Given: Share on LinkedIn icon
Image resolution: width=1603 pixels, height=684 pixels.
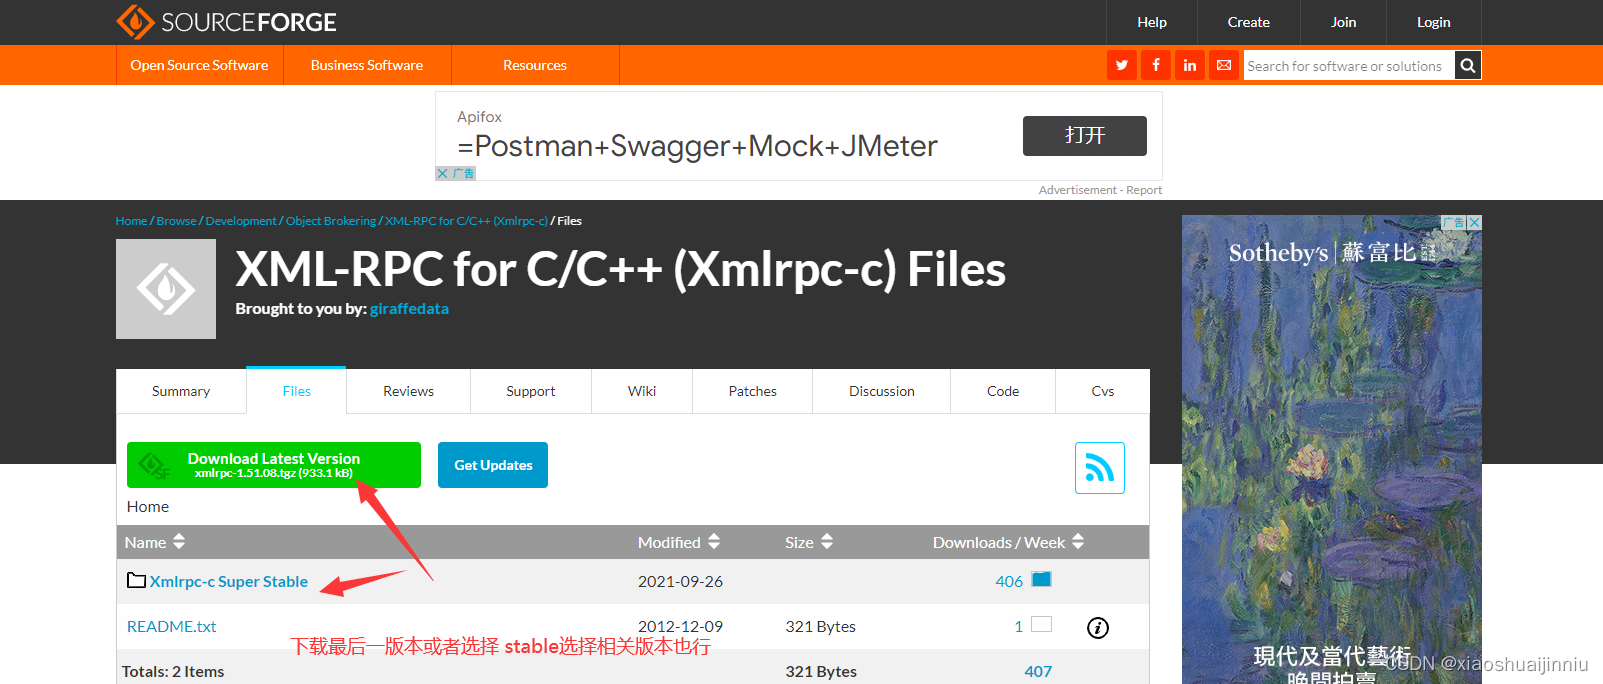Looking at the screenshot, I should pos(1190,65).
